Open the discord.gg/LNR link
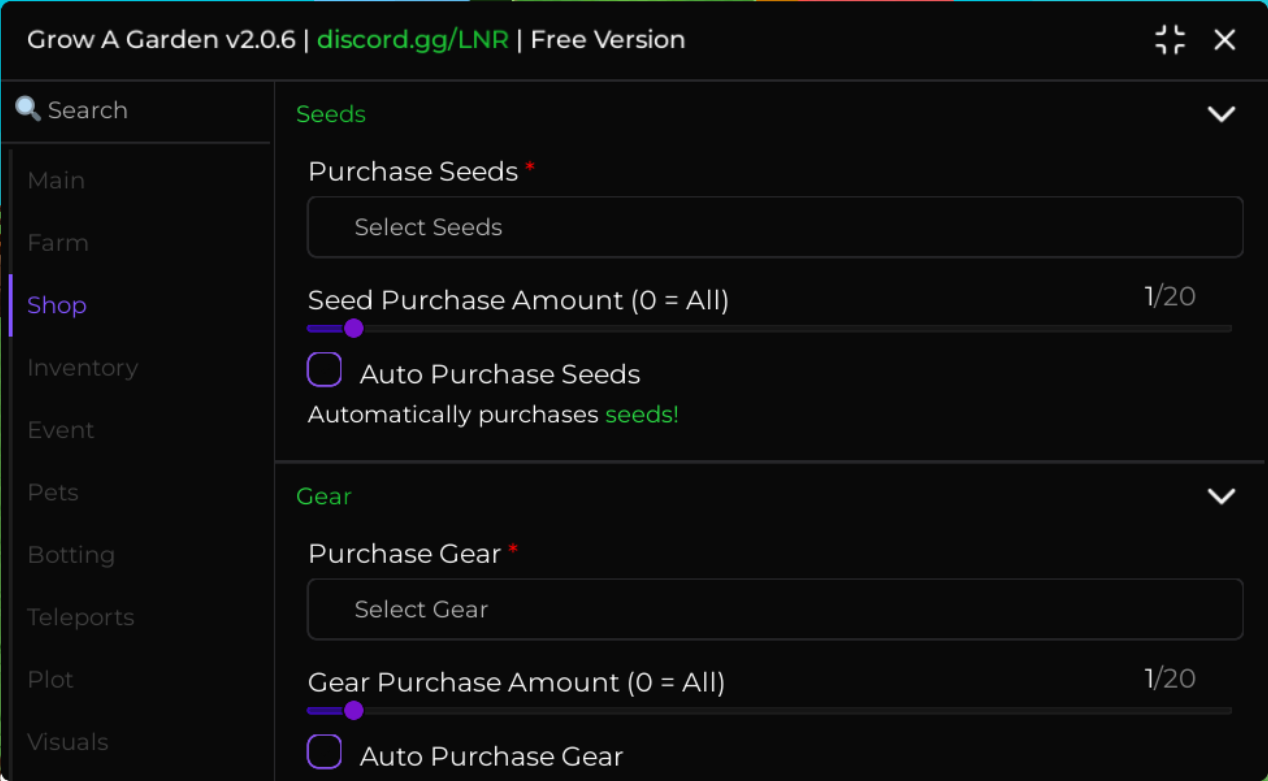Viewport: 1268px width, 781px height. 413,40
